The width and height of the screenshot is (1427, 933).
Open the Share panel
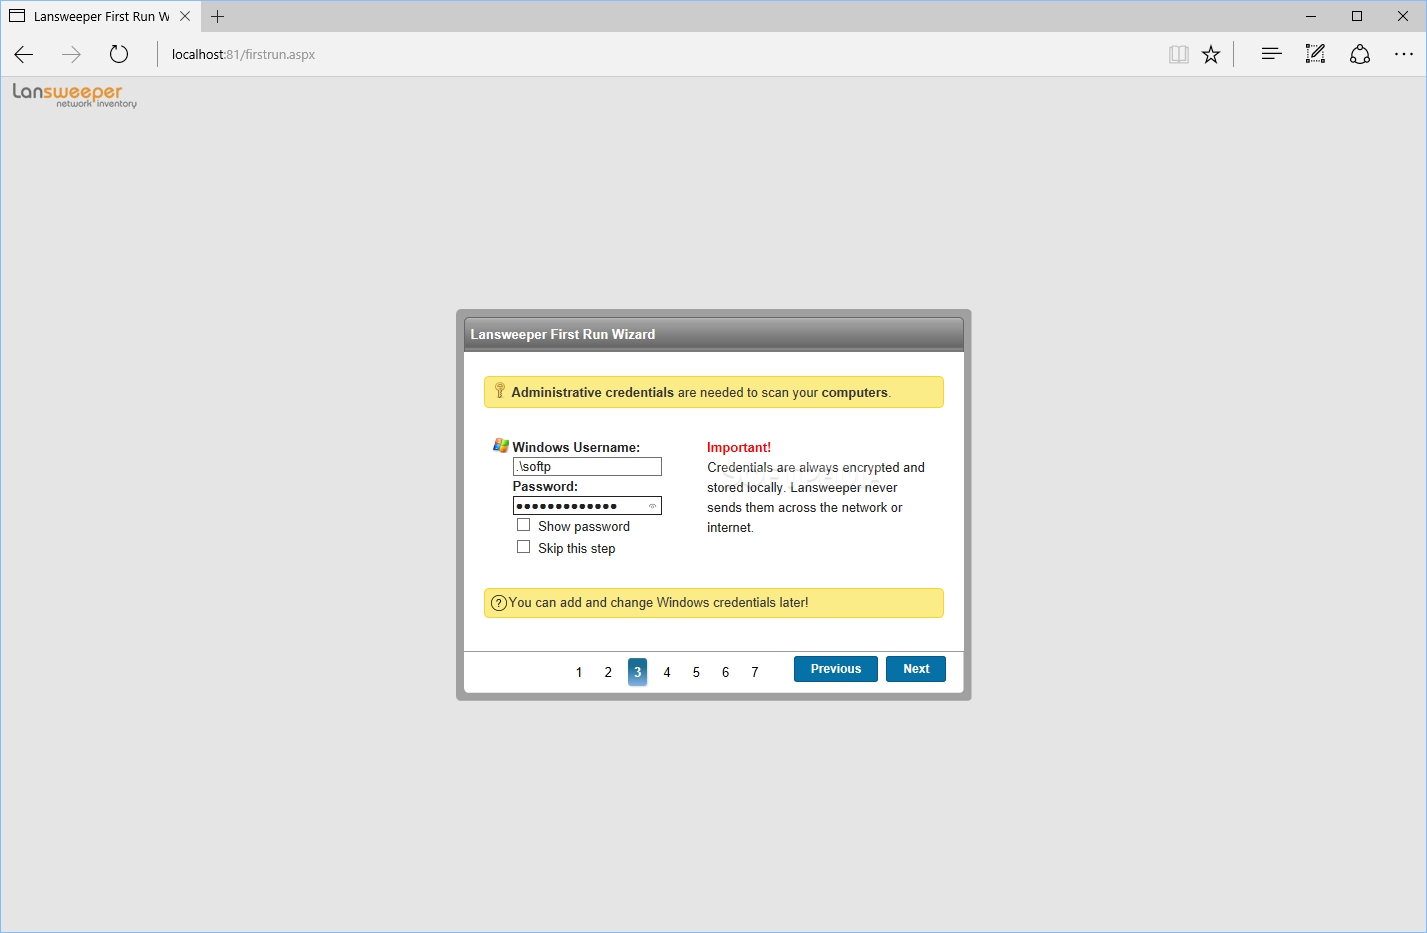[1360, 55]
